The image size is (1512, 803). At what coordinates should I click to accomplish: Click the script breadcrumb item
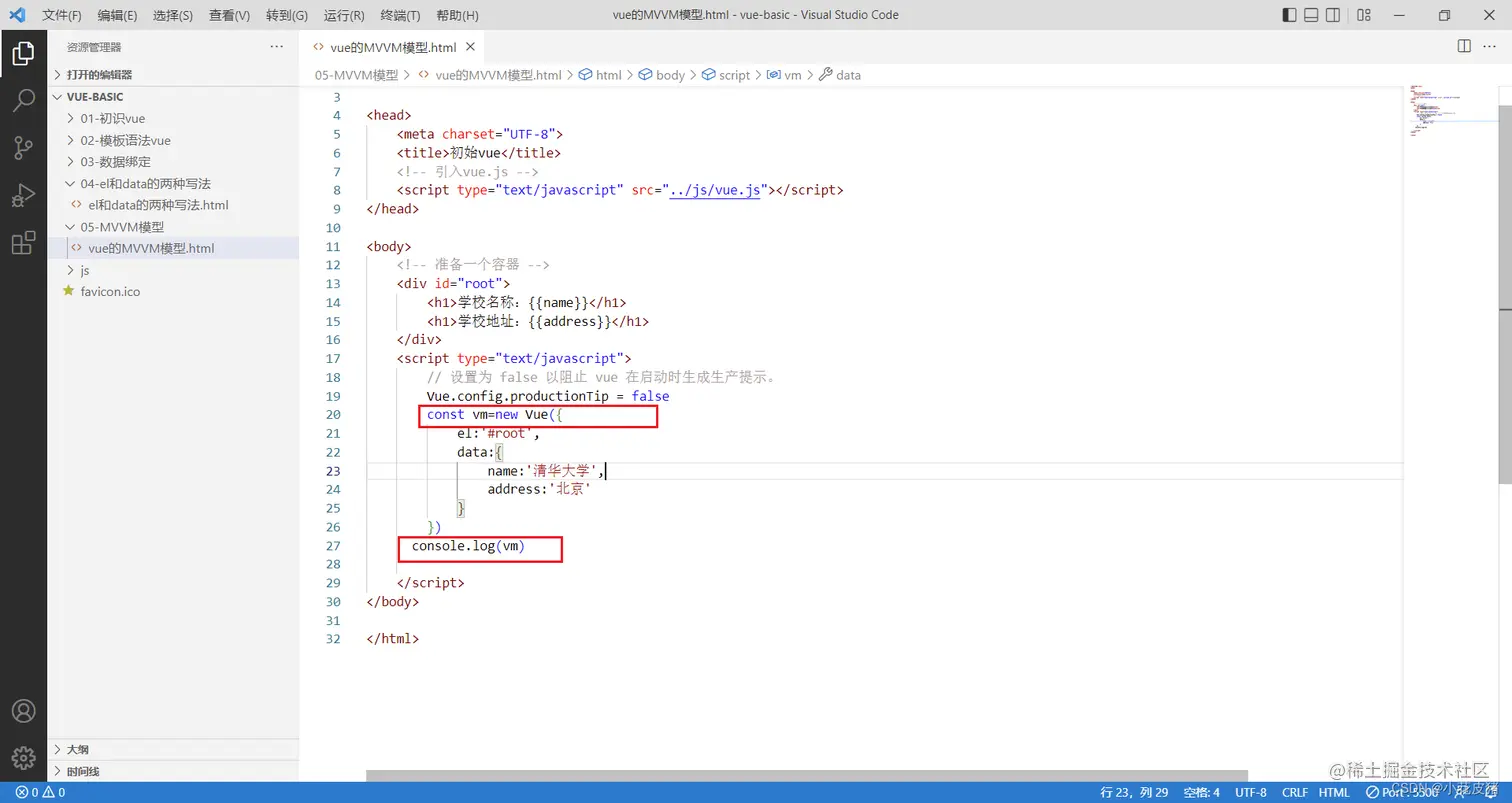(726, 75)
